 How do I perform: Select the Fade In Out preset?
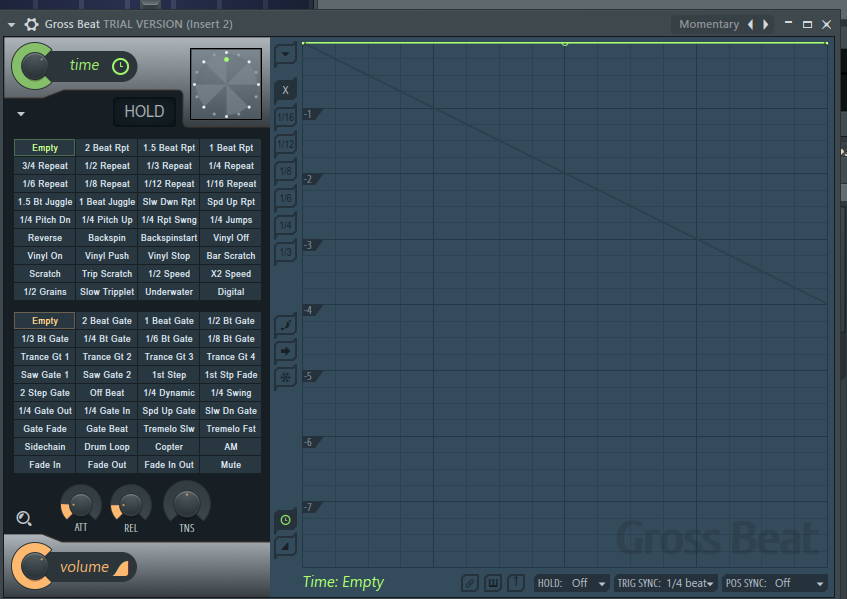(x=169, y=465)
